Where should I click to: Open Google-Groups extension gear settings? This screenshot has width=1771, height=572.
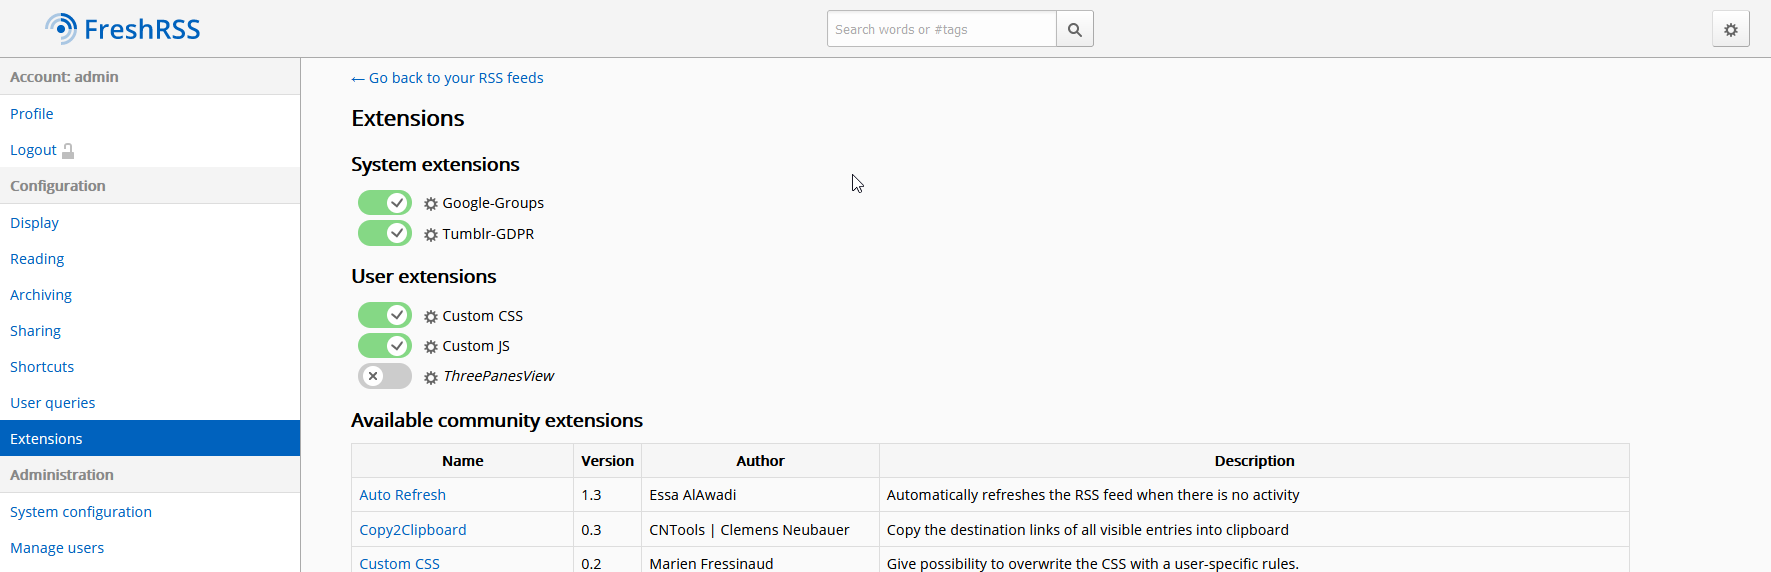click(431, 204)
